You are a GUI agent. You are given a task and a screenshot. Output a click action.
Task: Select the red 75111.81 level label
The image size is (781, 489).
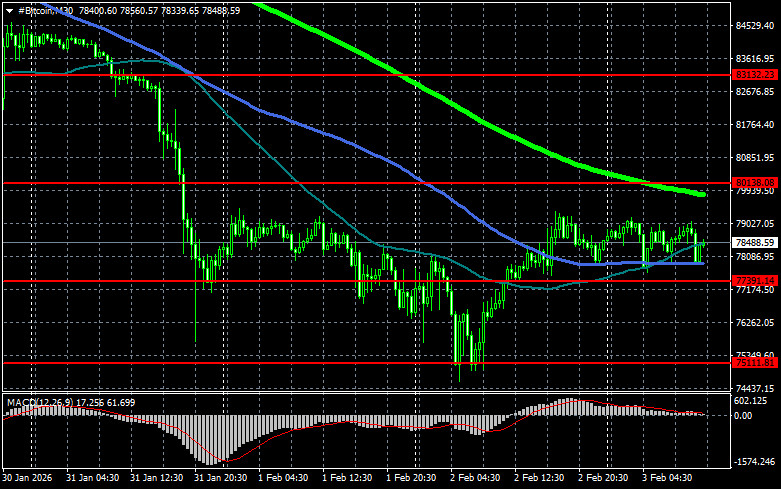tap(755, 363)
